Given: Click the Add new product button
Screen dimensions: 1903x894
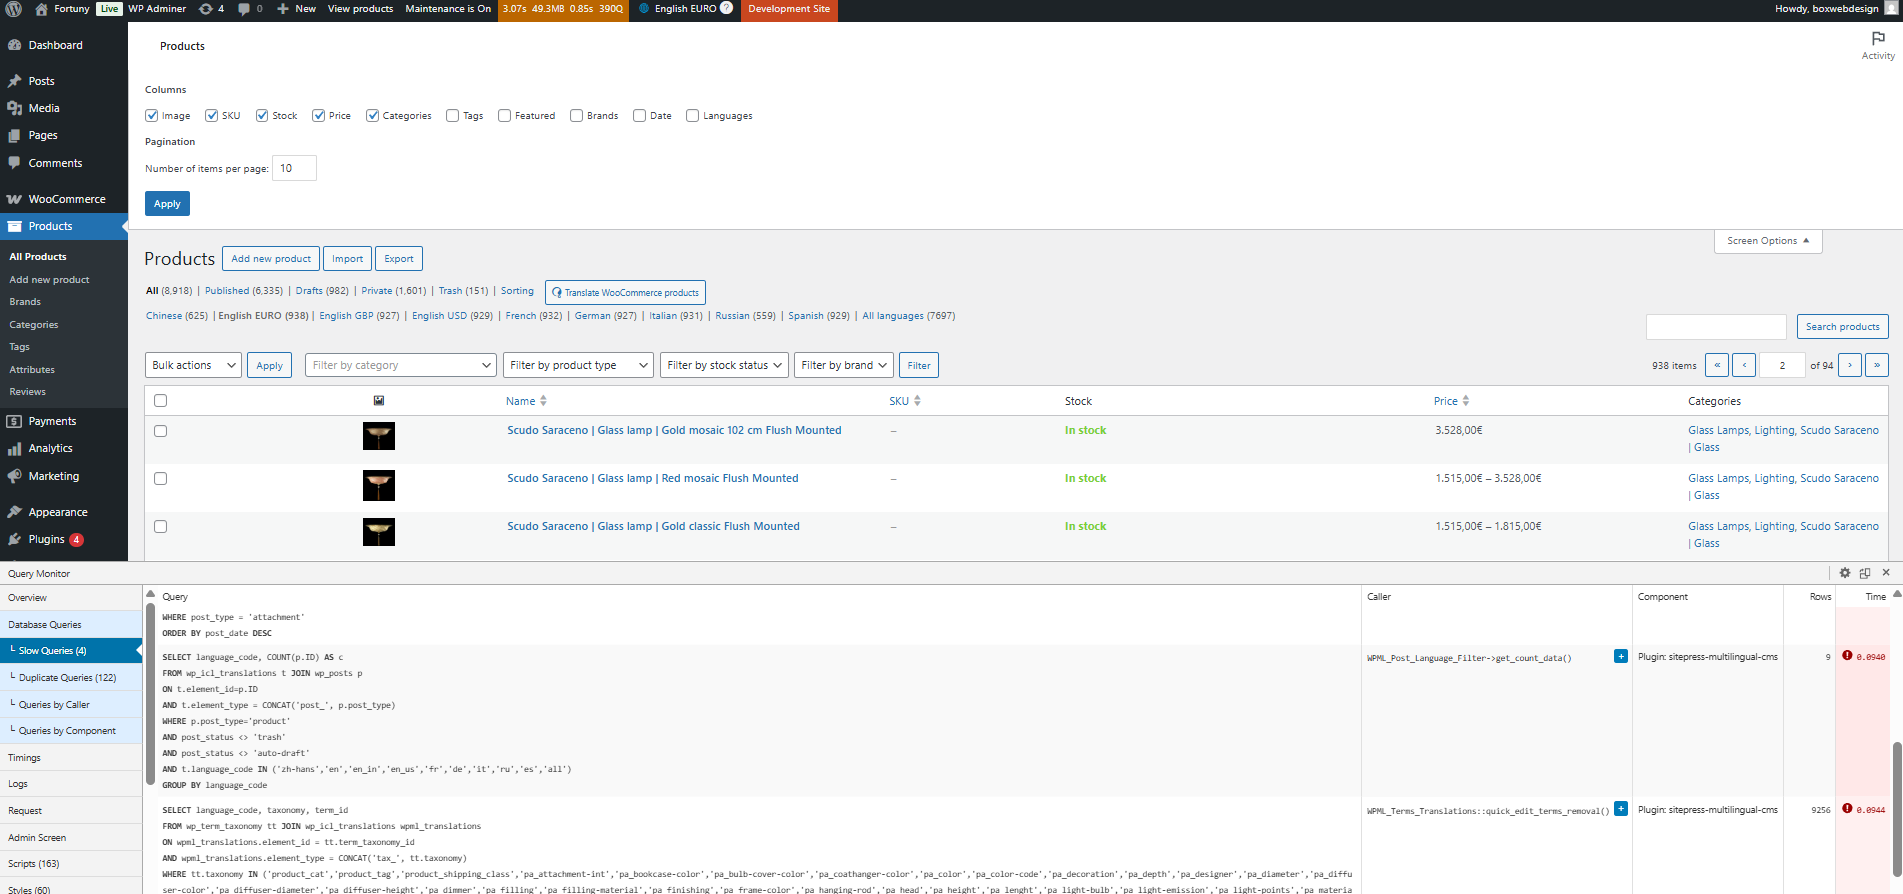Looking at the screenshot, I should [271, 259].
